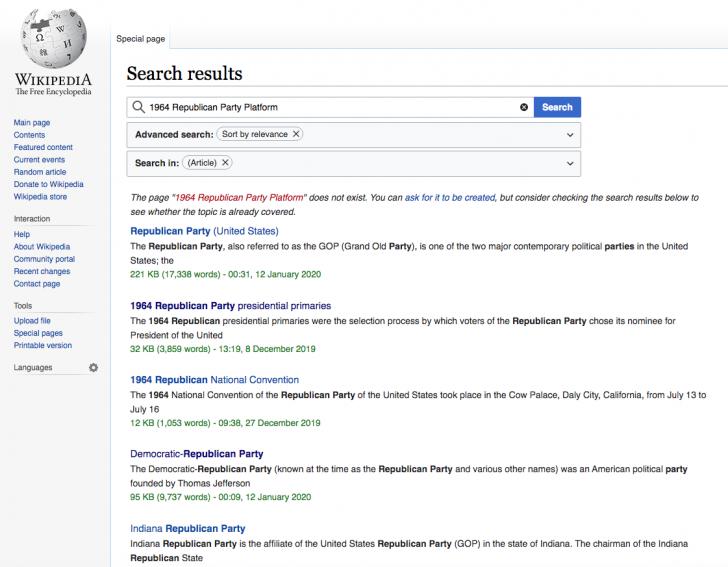728x567 pixels.
Task: Open the Help link in Interaction
Action: pos(22,234)
